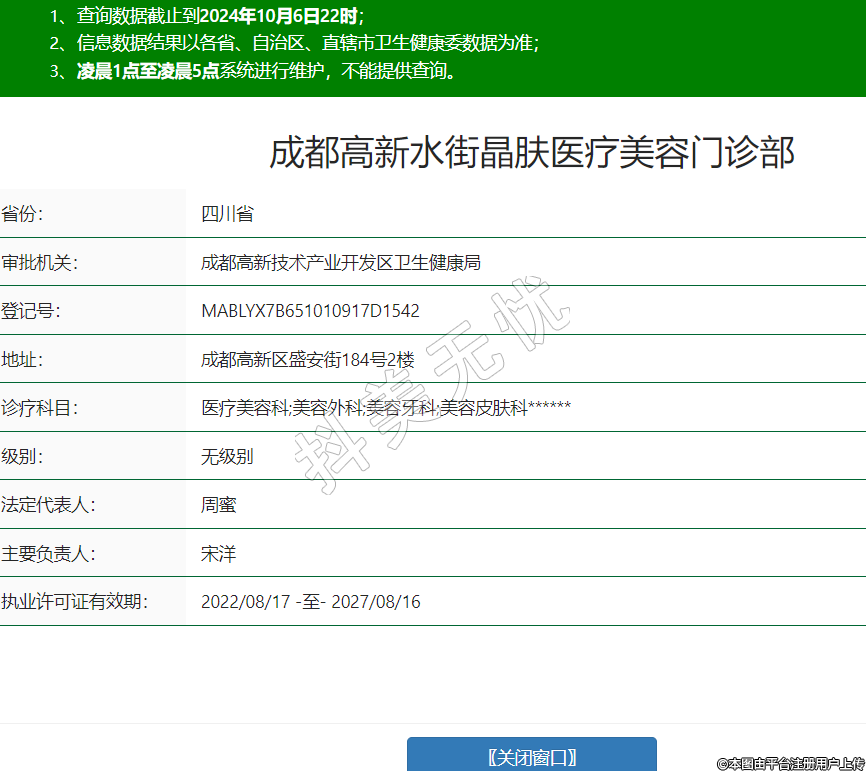Click the 登记号 row label
The width and height of the screenshot is (866, 771).
[31, 311]
